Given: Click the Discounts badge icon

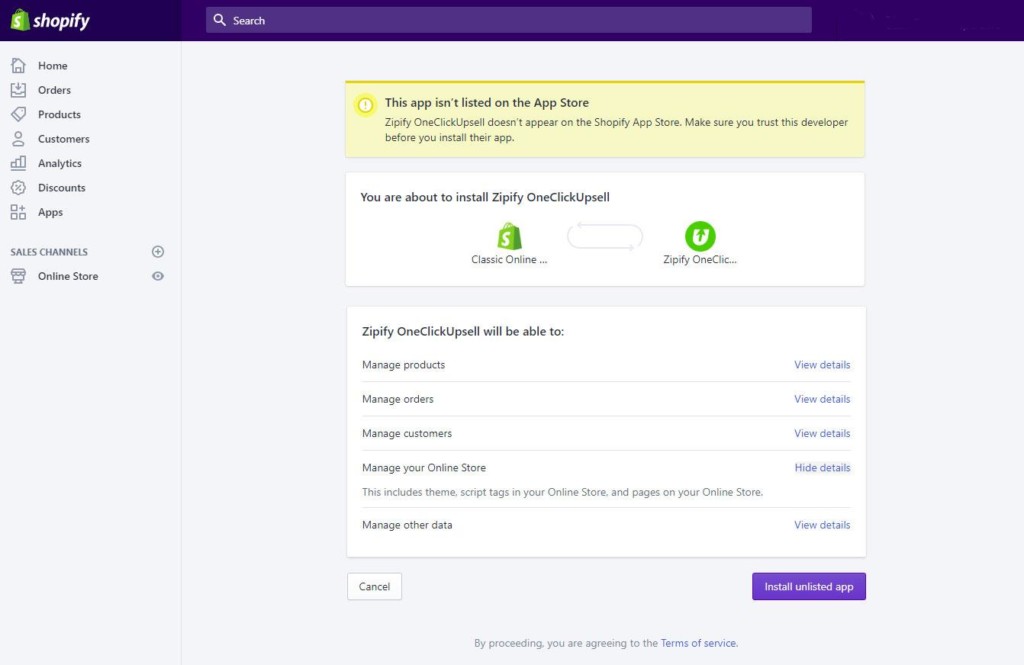Looking at the screenshot, I should click(x=18, y=187).
